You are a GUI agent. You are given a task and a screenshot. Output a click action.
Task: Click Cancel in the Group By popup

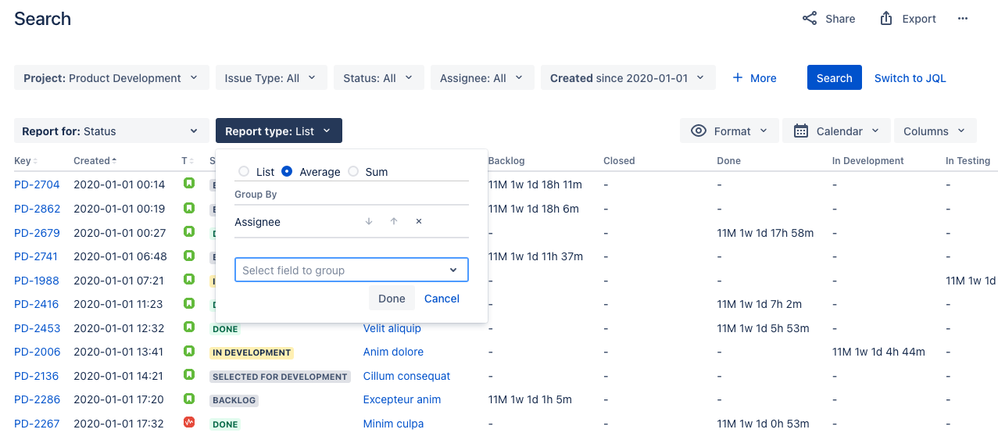(x=442, y=298)
